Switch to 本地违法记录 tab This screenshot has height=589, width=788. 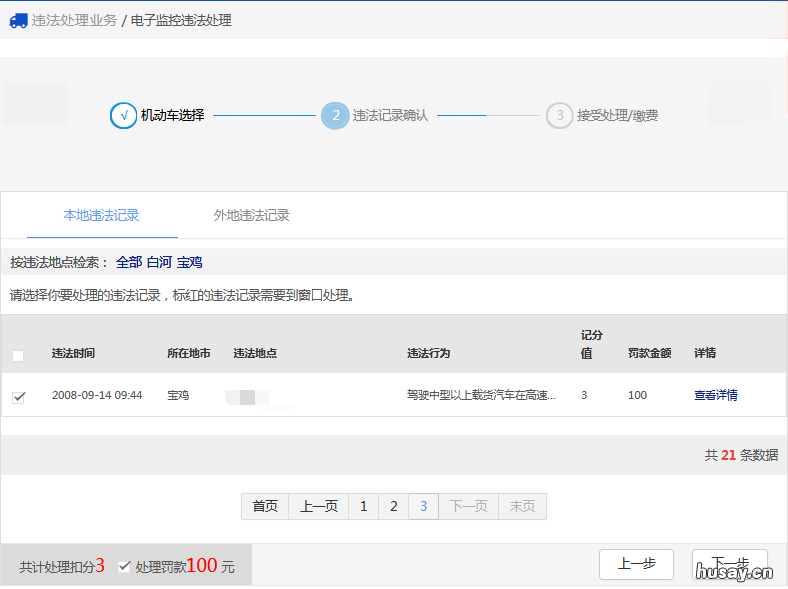101,215
